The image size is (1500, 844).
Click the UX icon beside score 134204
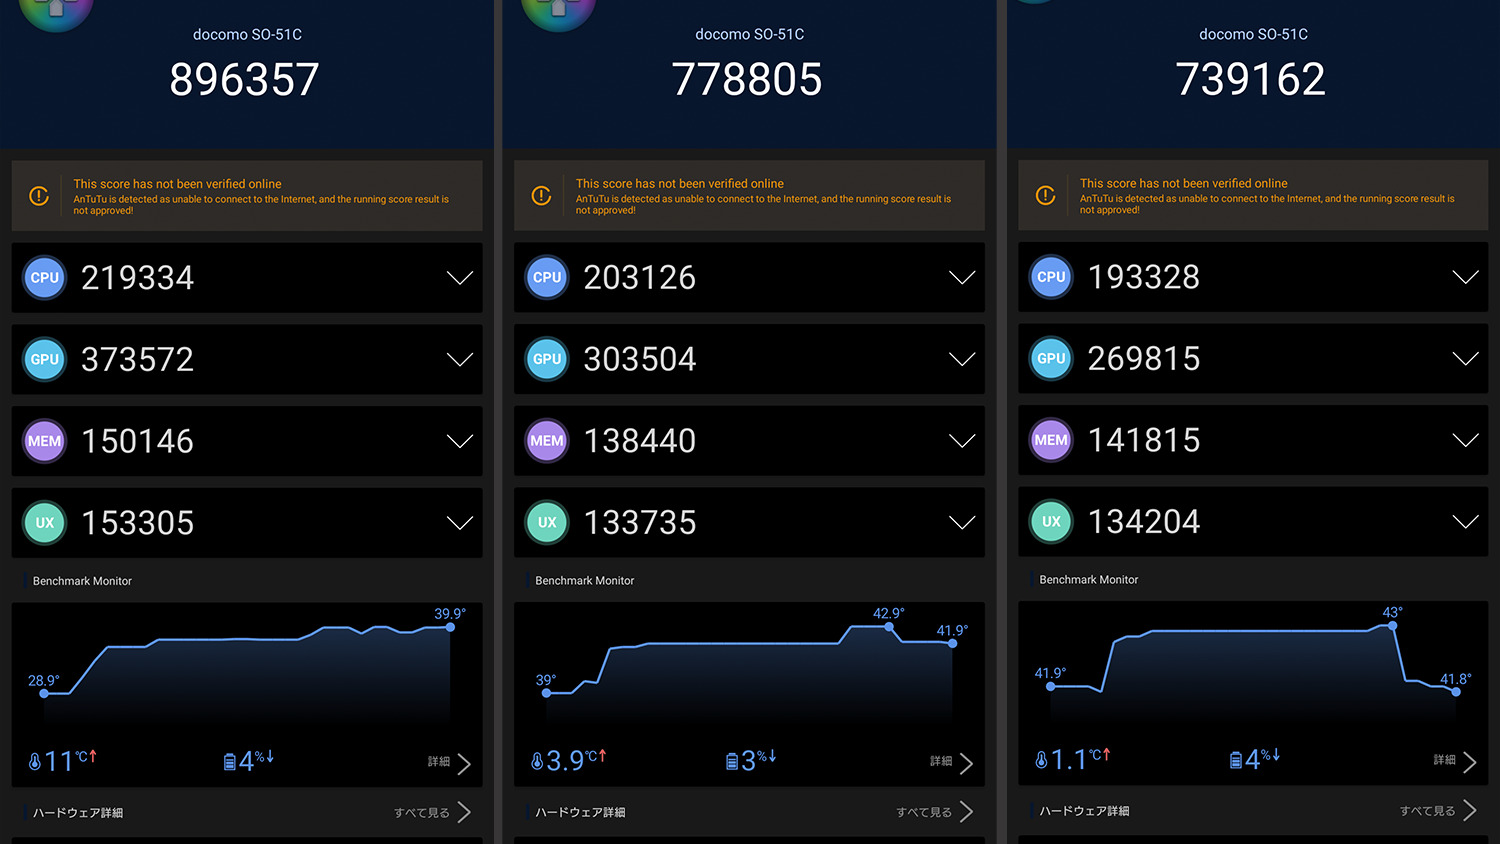click(1051, 522)
